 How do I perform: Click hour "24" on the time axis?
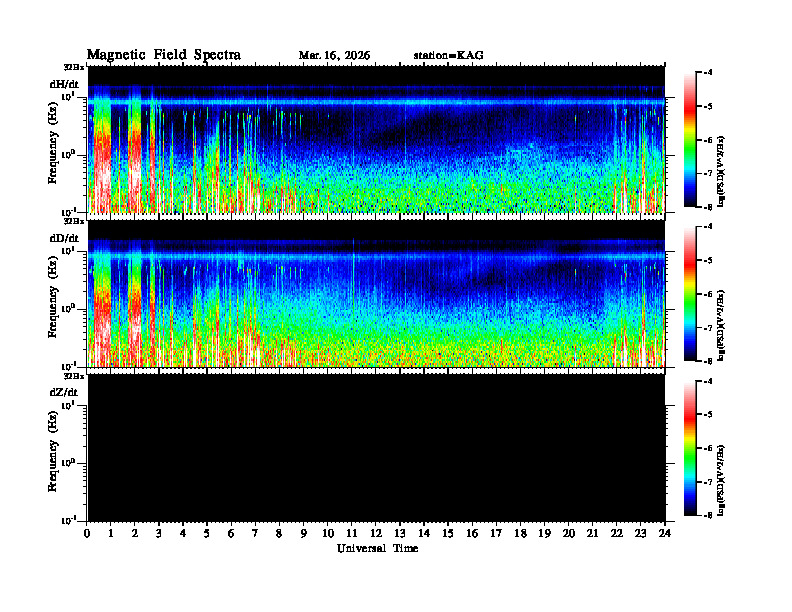pos(665,534)
